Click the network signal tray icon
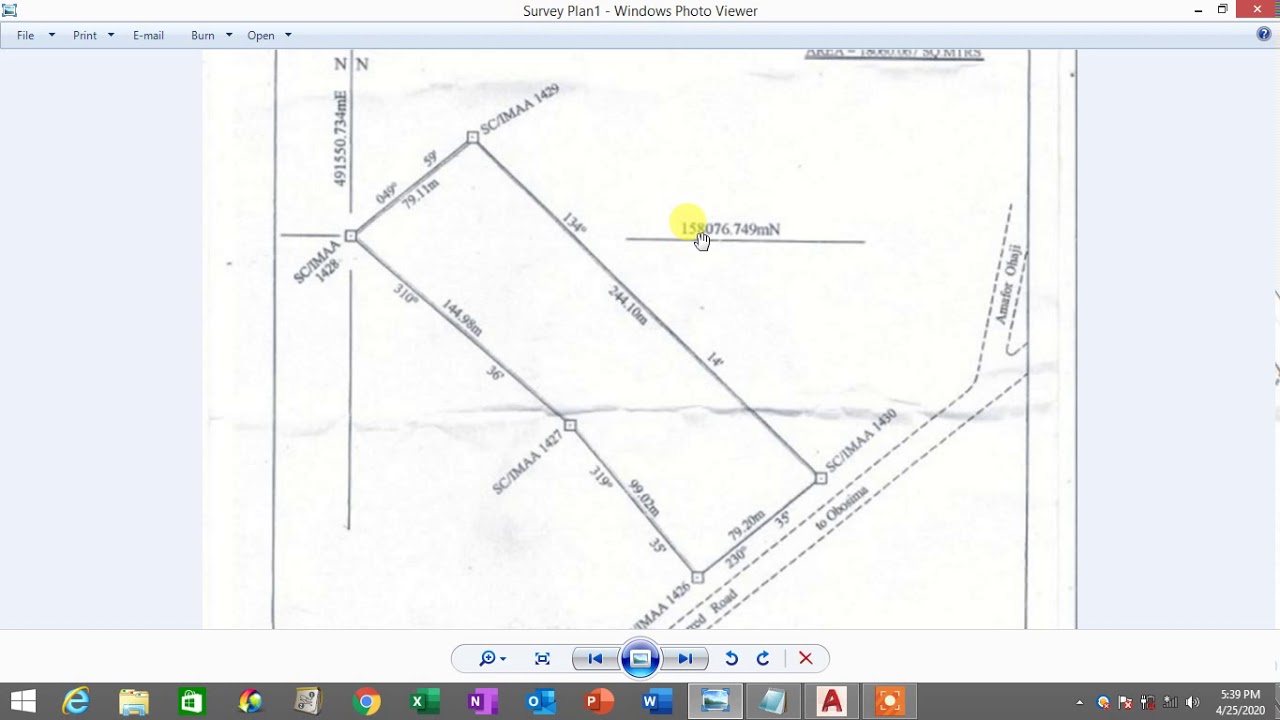 click(1169, 702)
